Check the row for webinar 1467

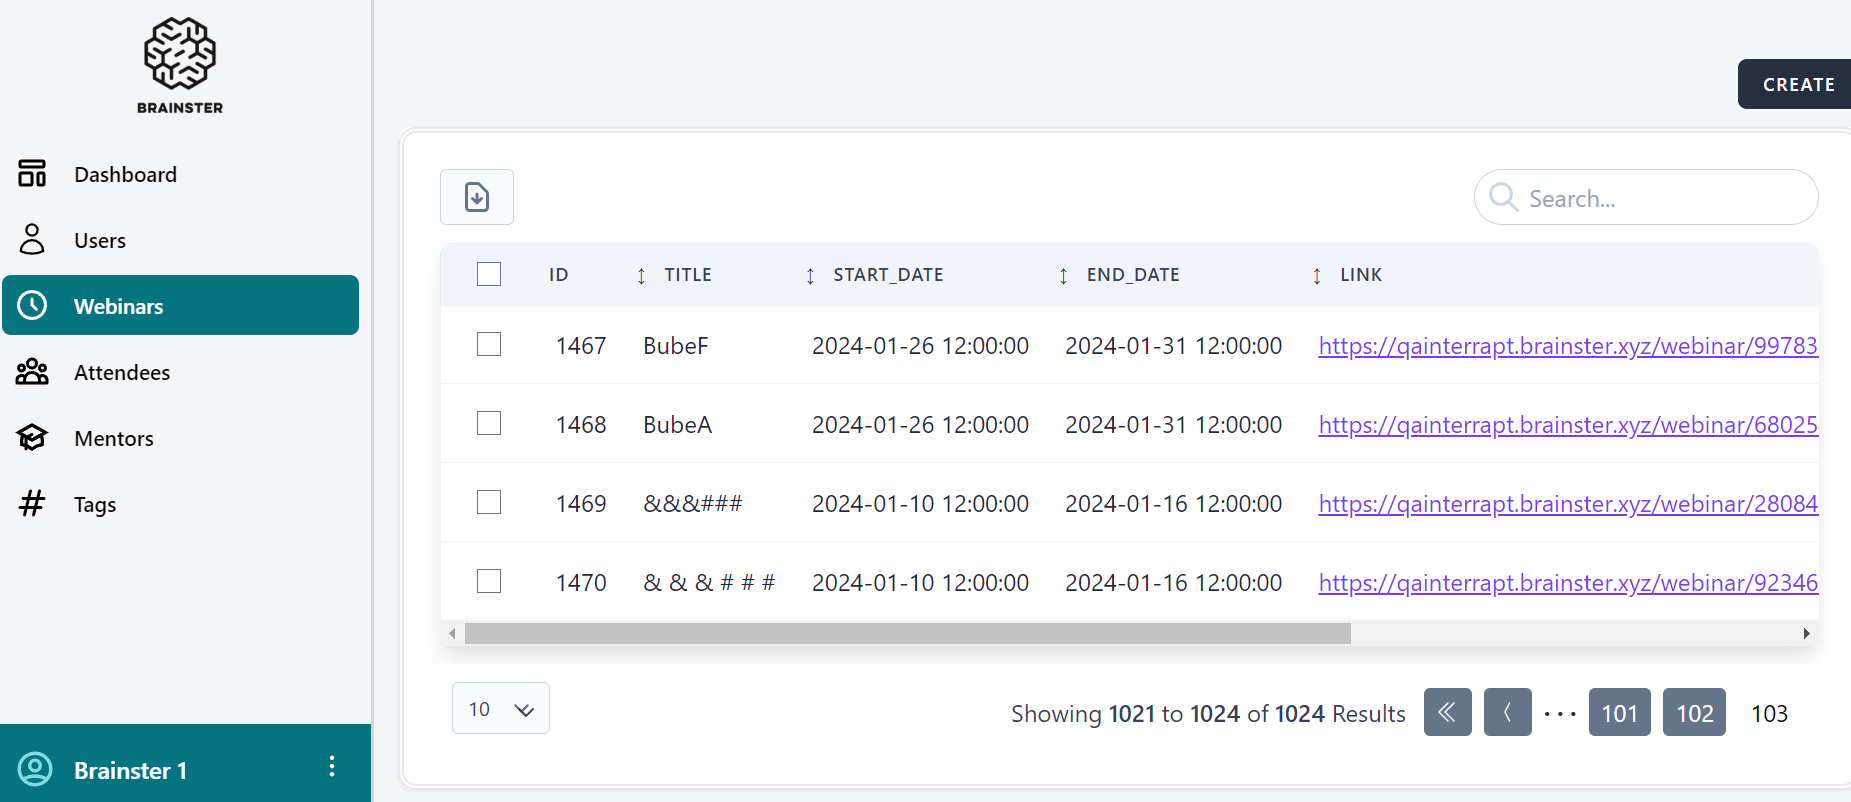[x=489, y=345]
